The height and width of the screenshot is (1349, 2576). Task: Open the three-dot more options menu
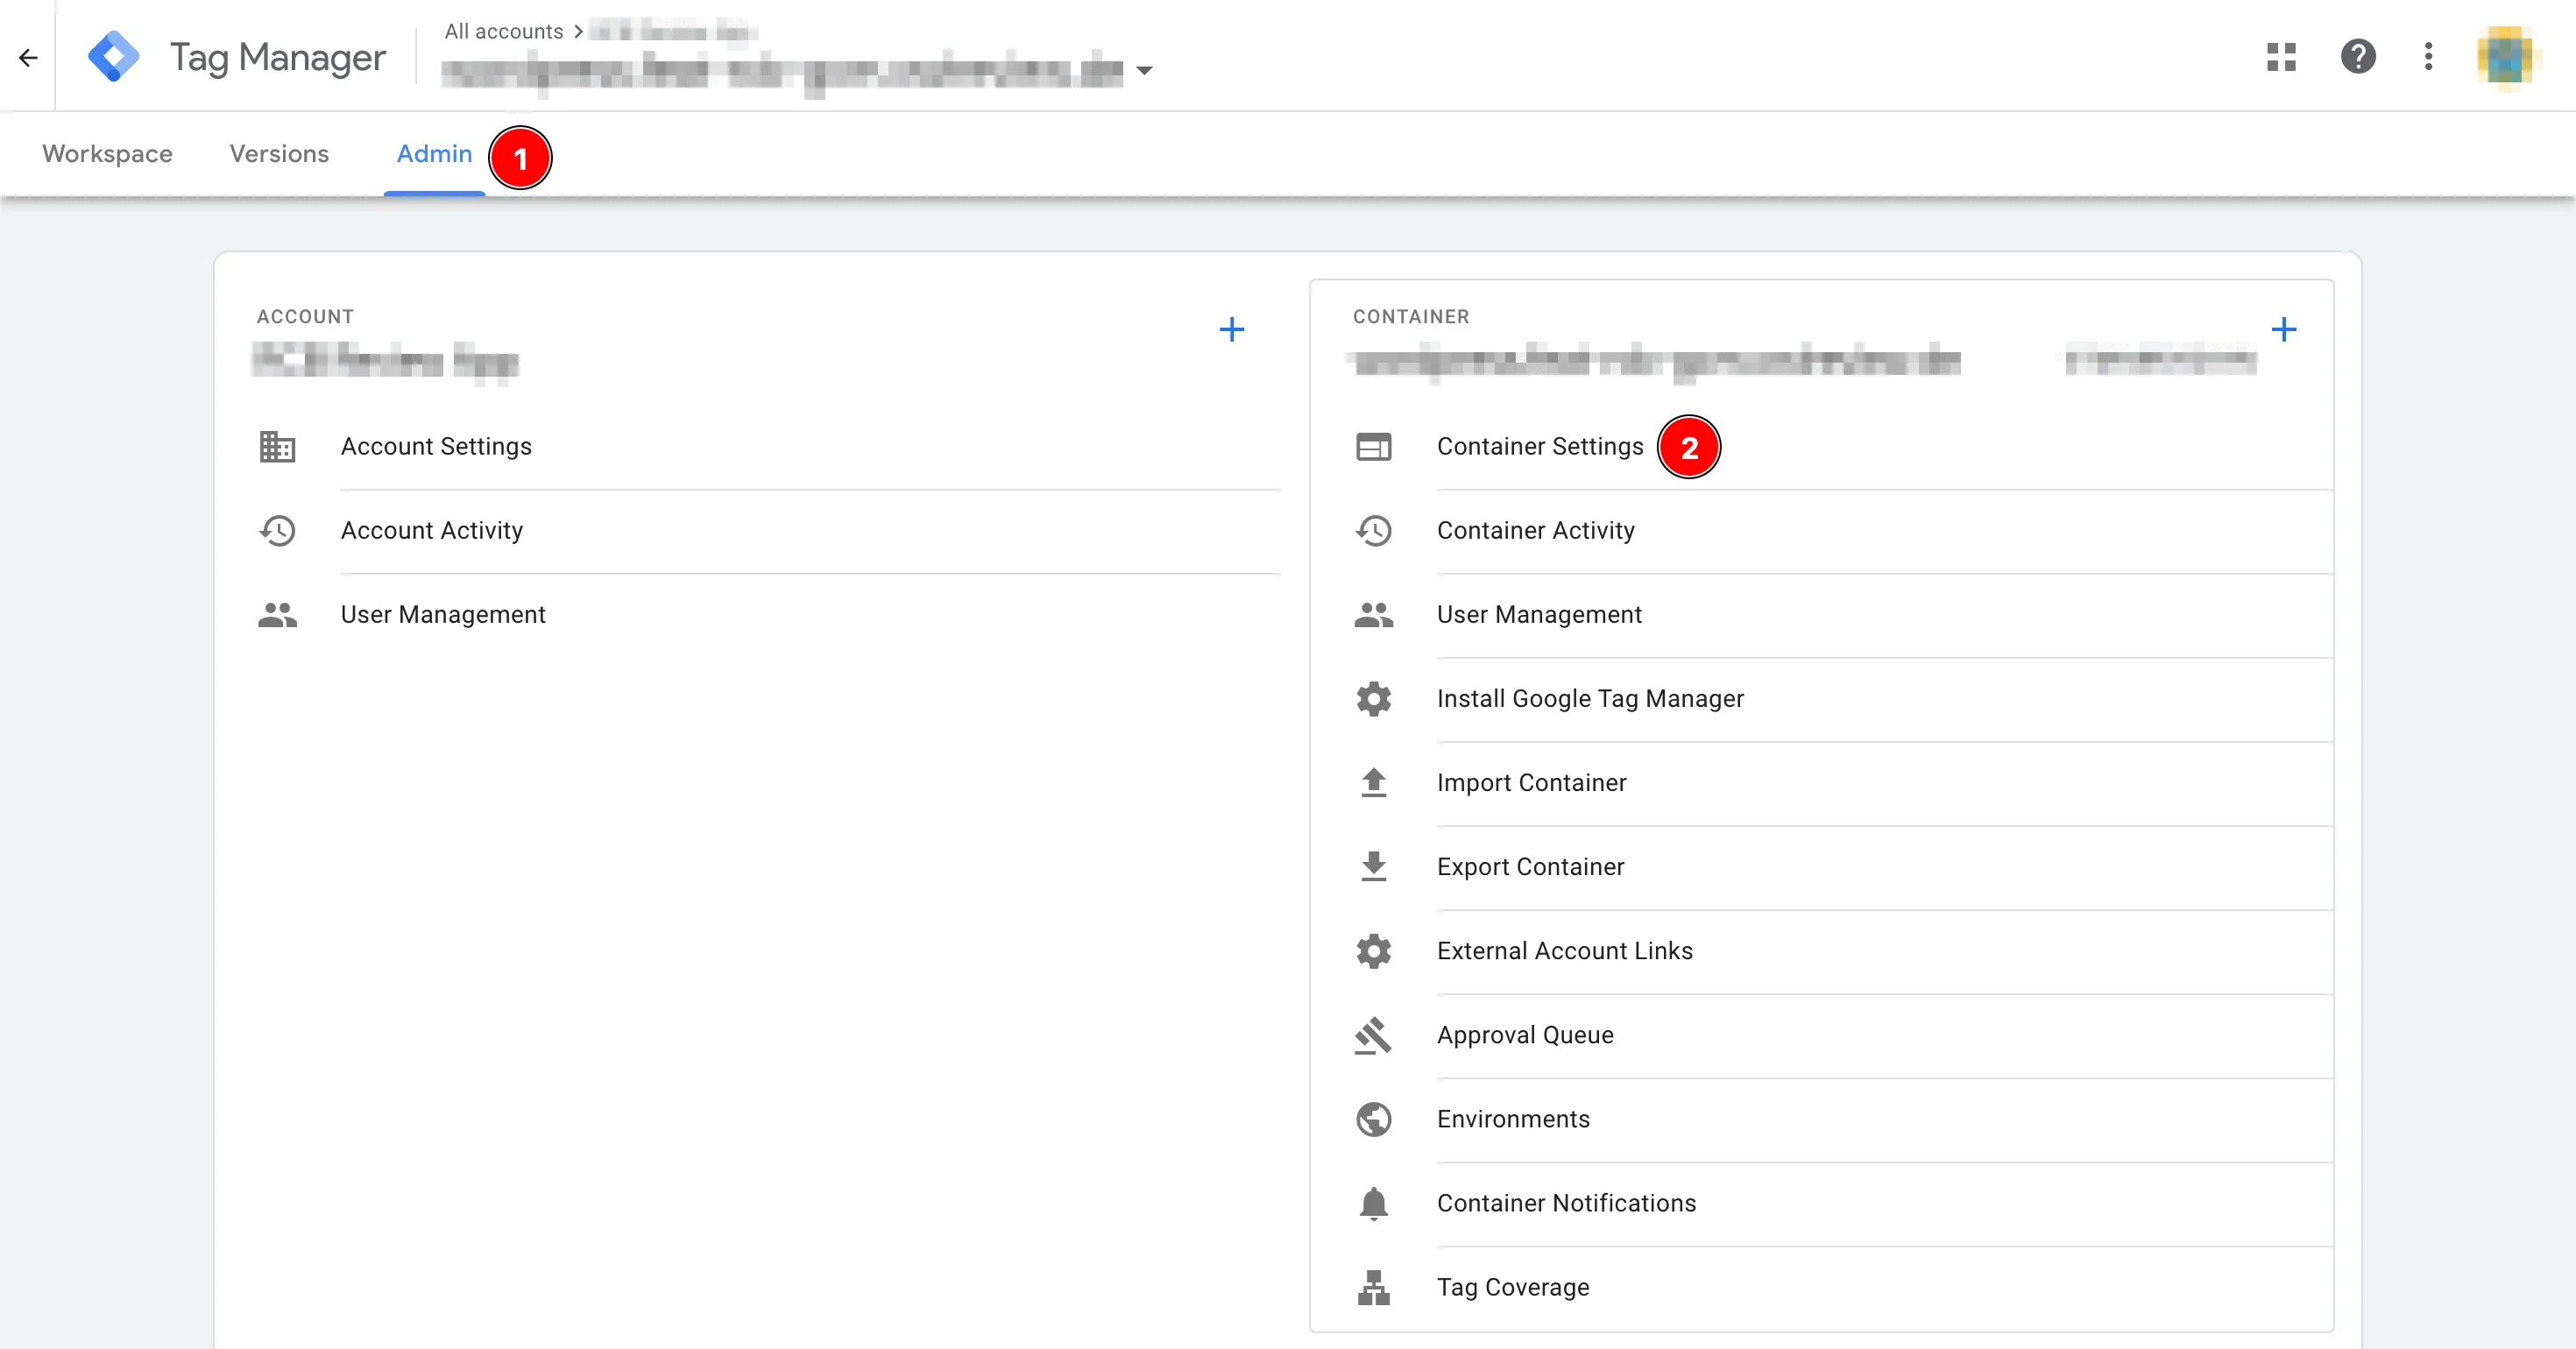click(x=2428, y=57)
